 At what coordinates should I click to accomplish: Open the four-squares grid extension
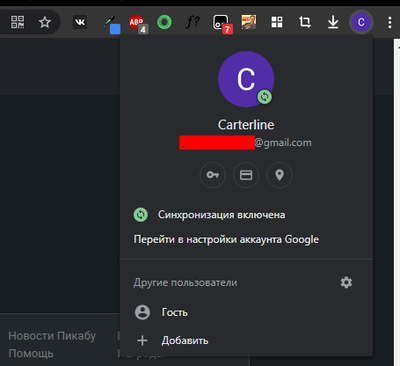[277, 22]
